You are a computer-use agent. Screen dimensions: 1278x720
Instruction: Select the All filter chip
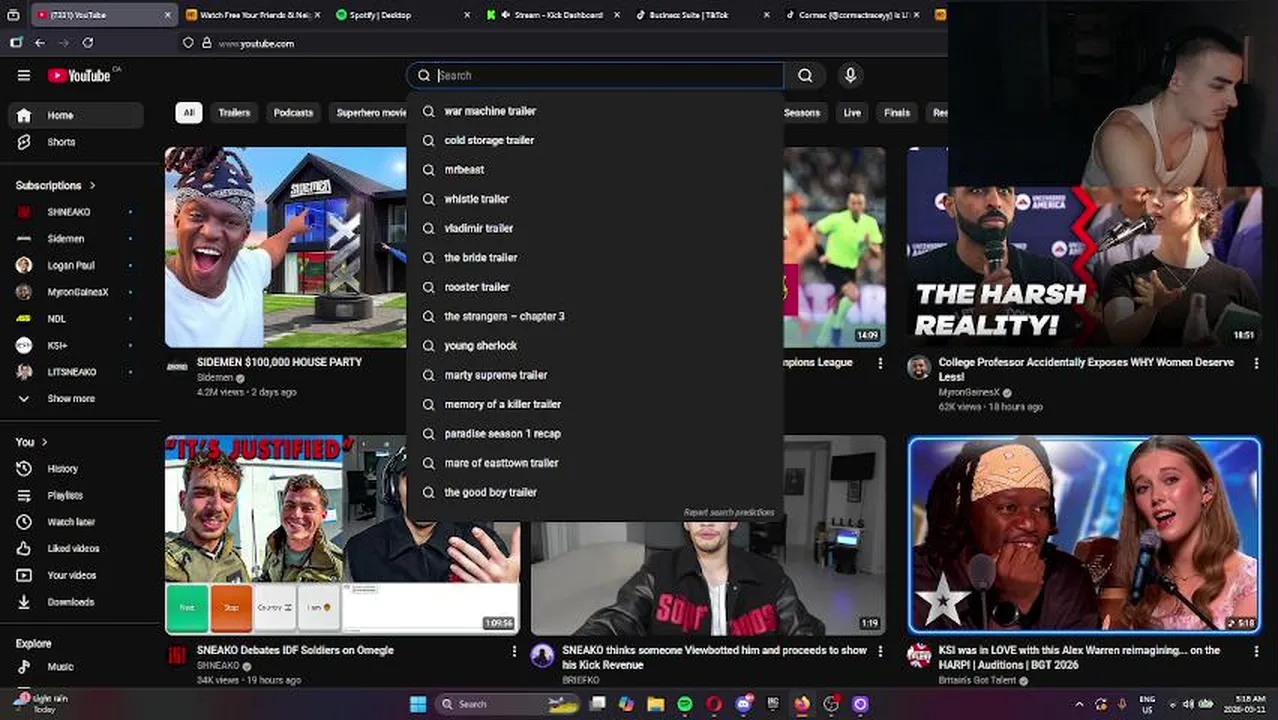coord(188,113)
